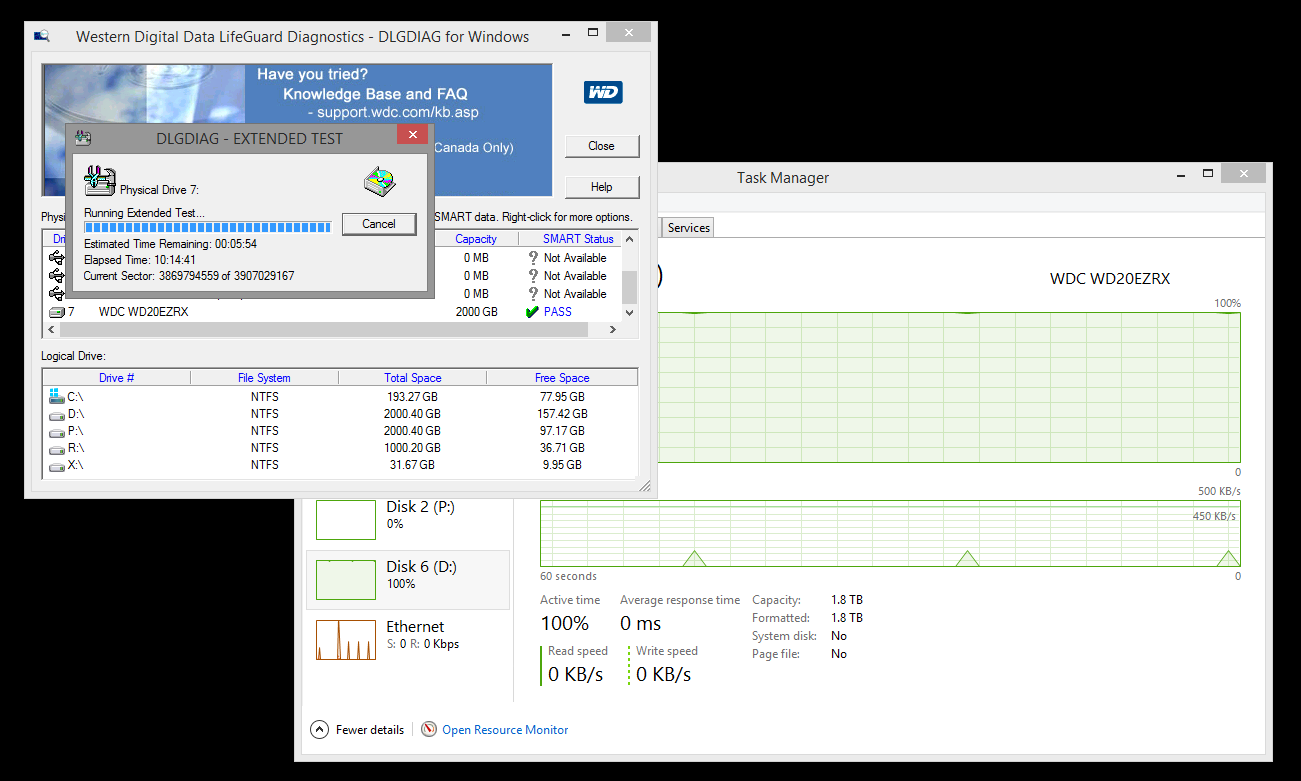Switch to the Services tab in Task Manager
The height and width of the screenshot is (781, 1301).
pyautogui.click(x=689, y=228)
